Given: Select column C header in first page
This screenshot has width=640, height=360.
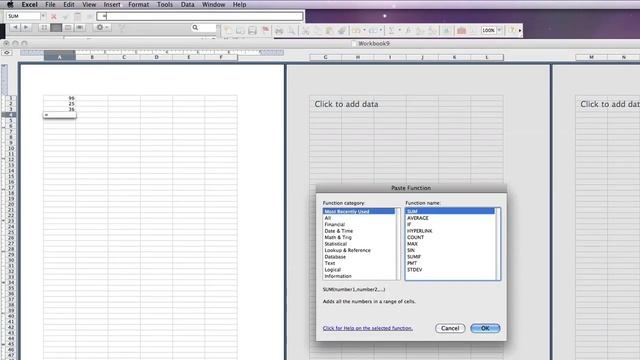Looking at the screenshot, I should (x=124, y=57).
